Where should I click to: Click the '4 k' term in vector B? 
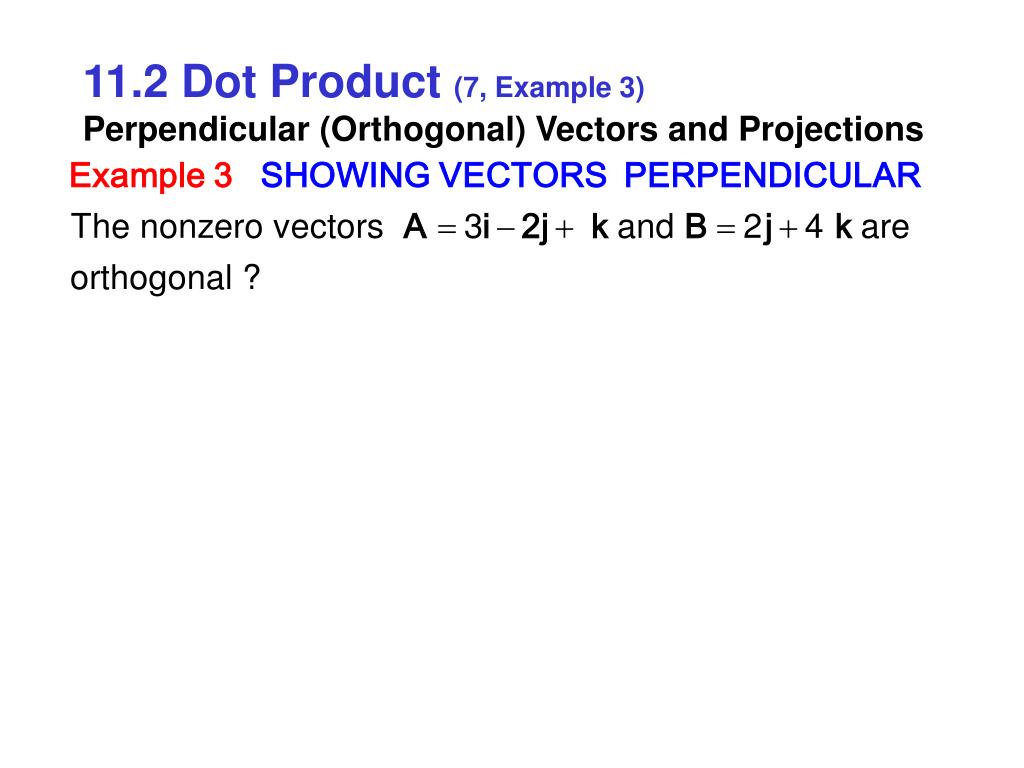pyautogui.click(x=828, y=227)
